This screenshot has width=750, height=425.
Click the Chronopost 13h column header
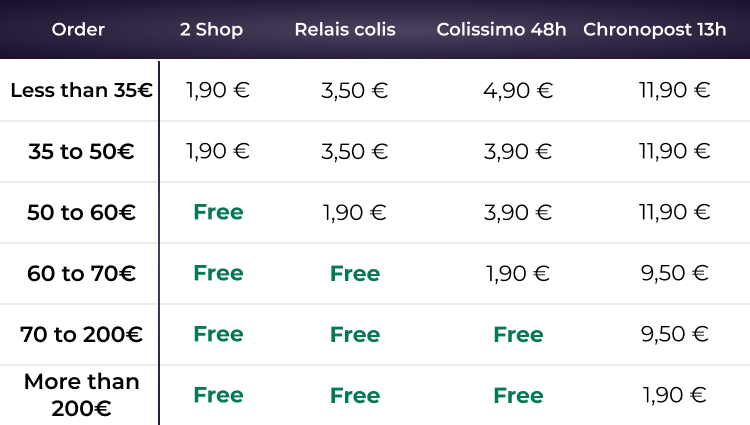(655, 29)
